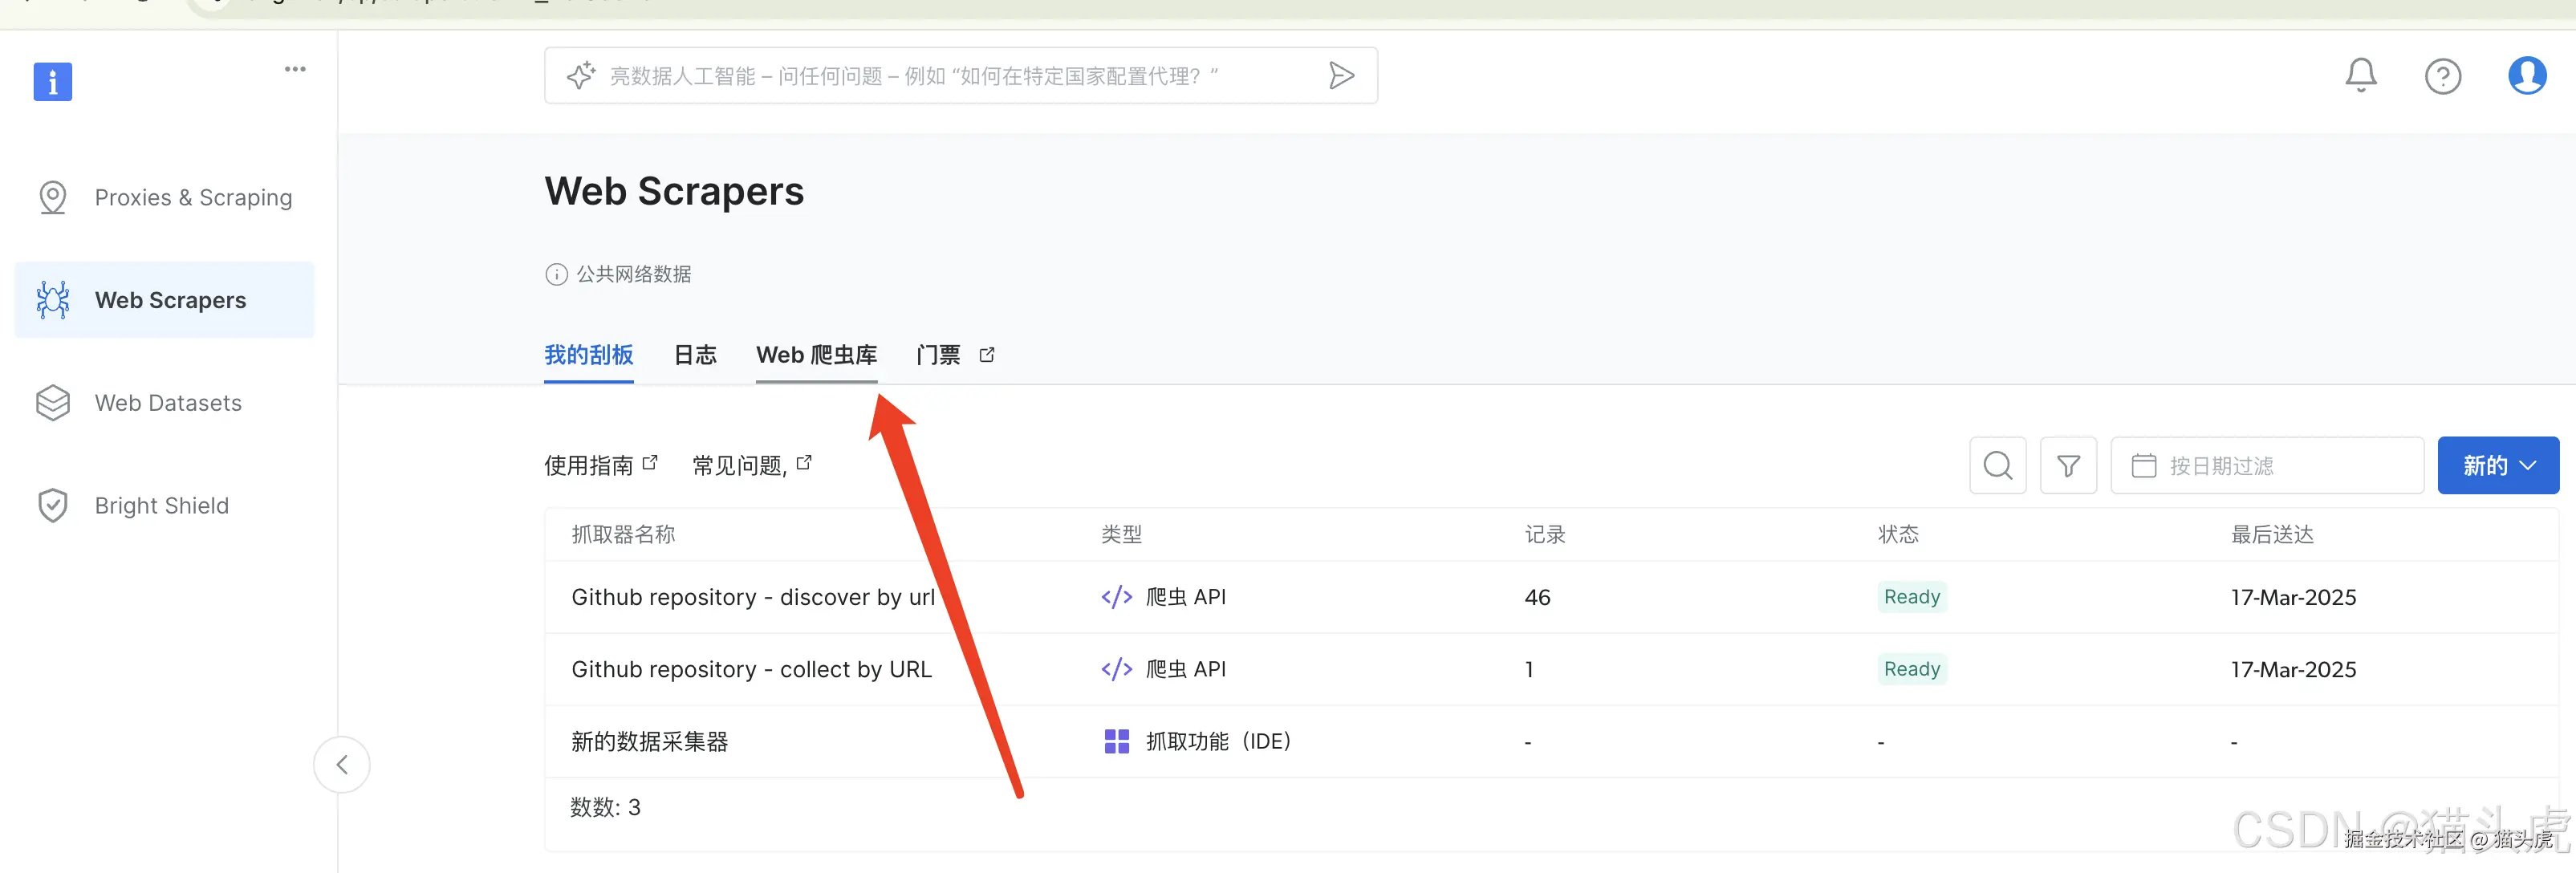Viewport: 2576px width, 873px height.
Task: Open the funnel filter icon
Action: 2068,465
